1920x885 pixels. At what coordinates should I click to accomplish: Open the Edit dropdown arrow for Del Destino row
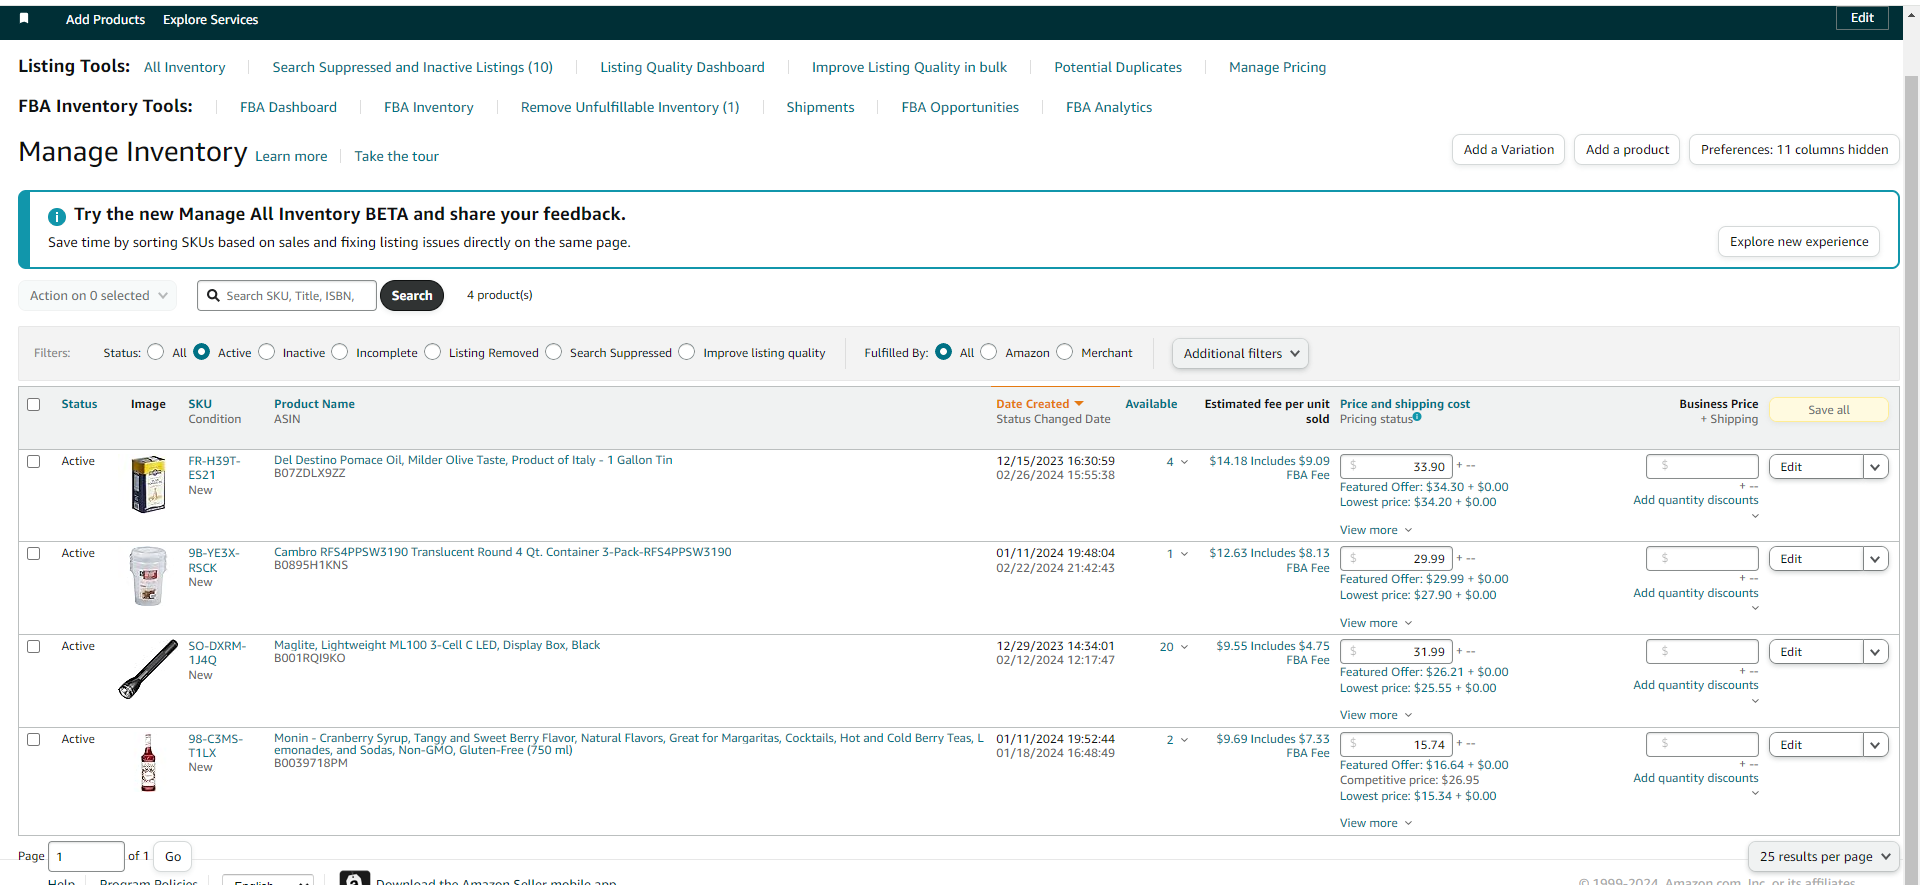pyautogui.click(x=1875, y=467)
